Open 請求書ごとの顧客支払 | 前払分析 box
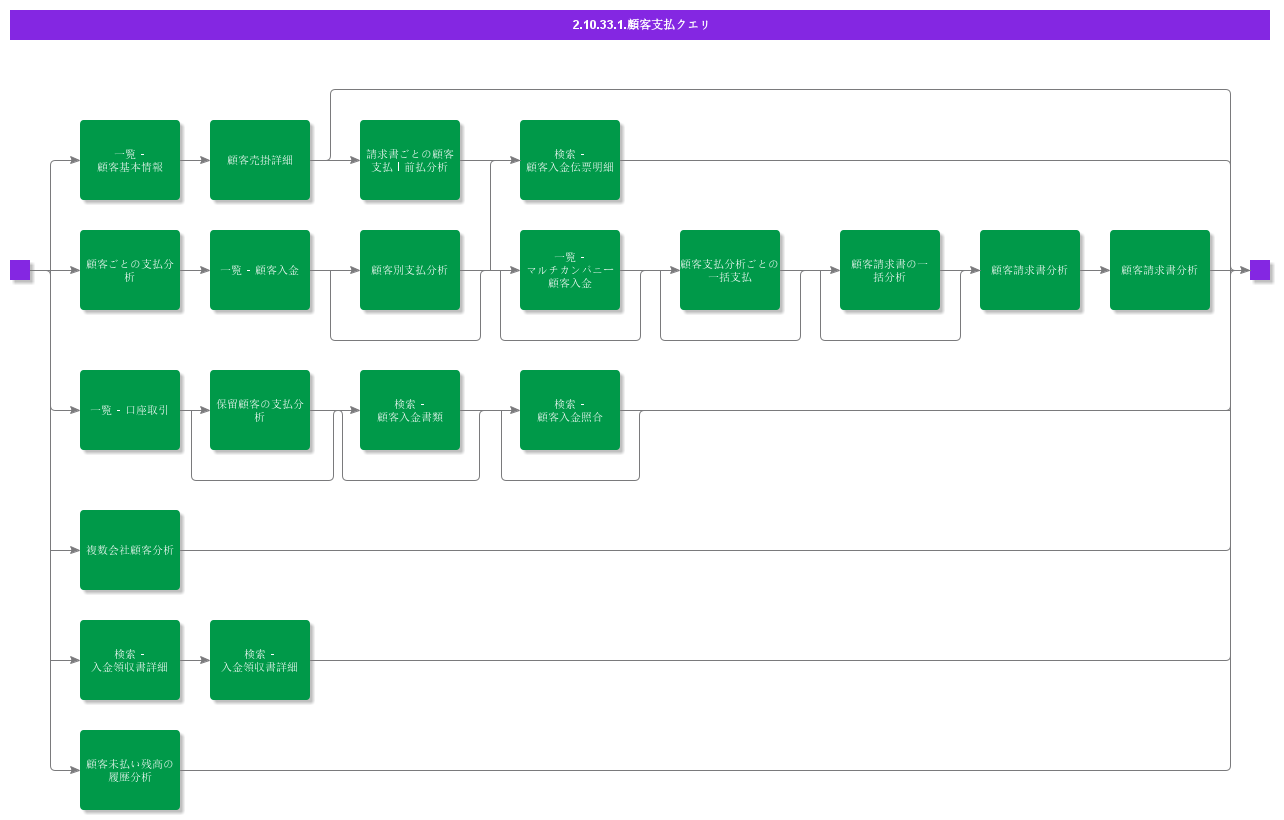This screenshot has height=820, width=1284. click(410, 160)
